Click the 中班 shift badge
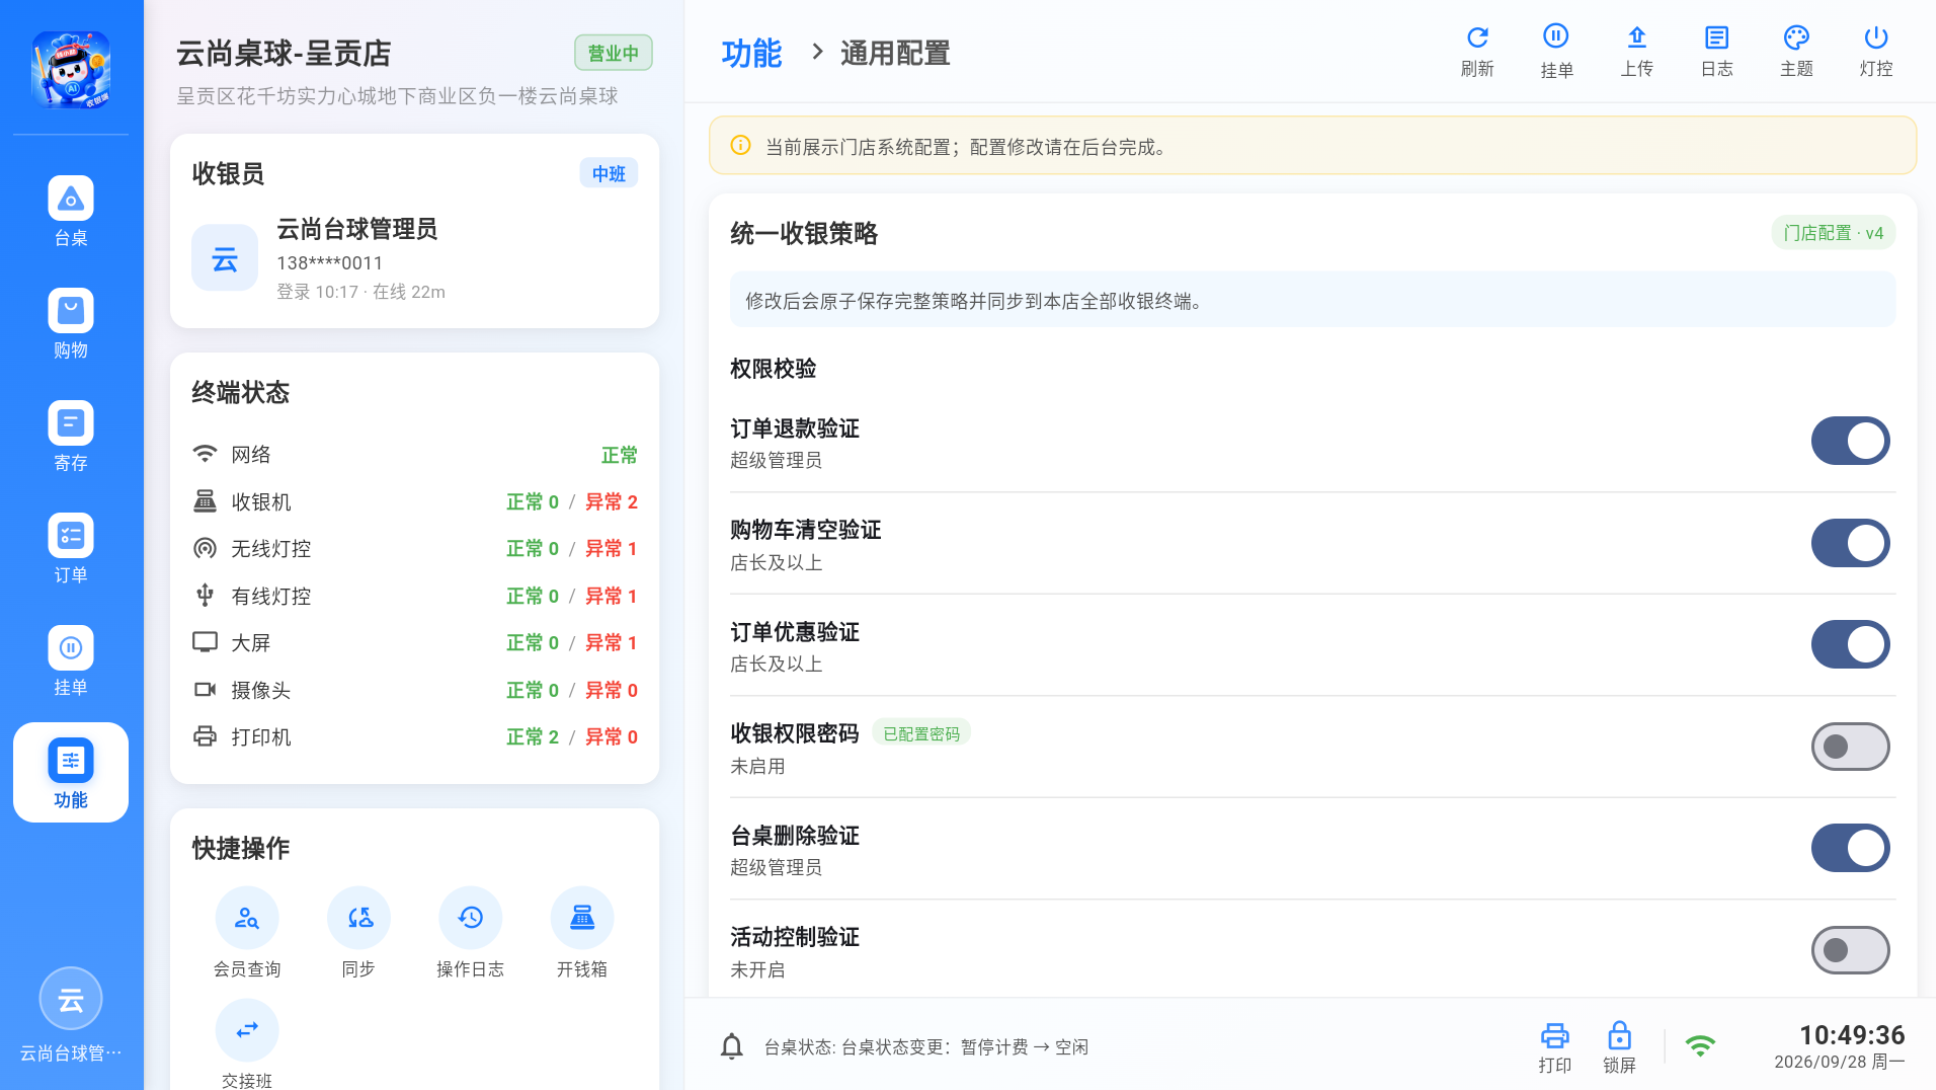 (608, 174)
